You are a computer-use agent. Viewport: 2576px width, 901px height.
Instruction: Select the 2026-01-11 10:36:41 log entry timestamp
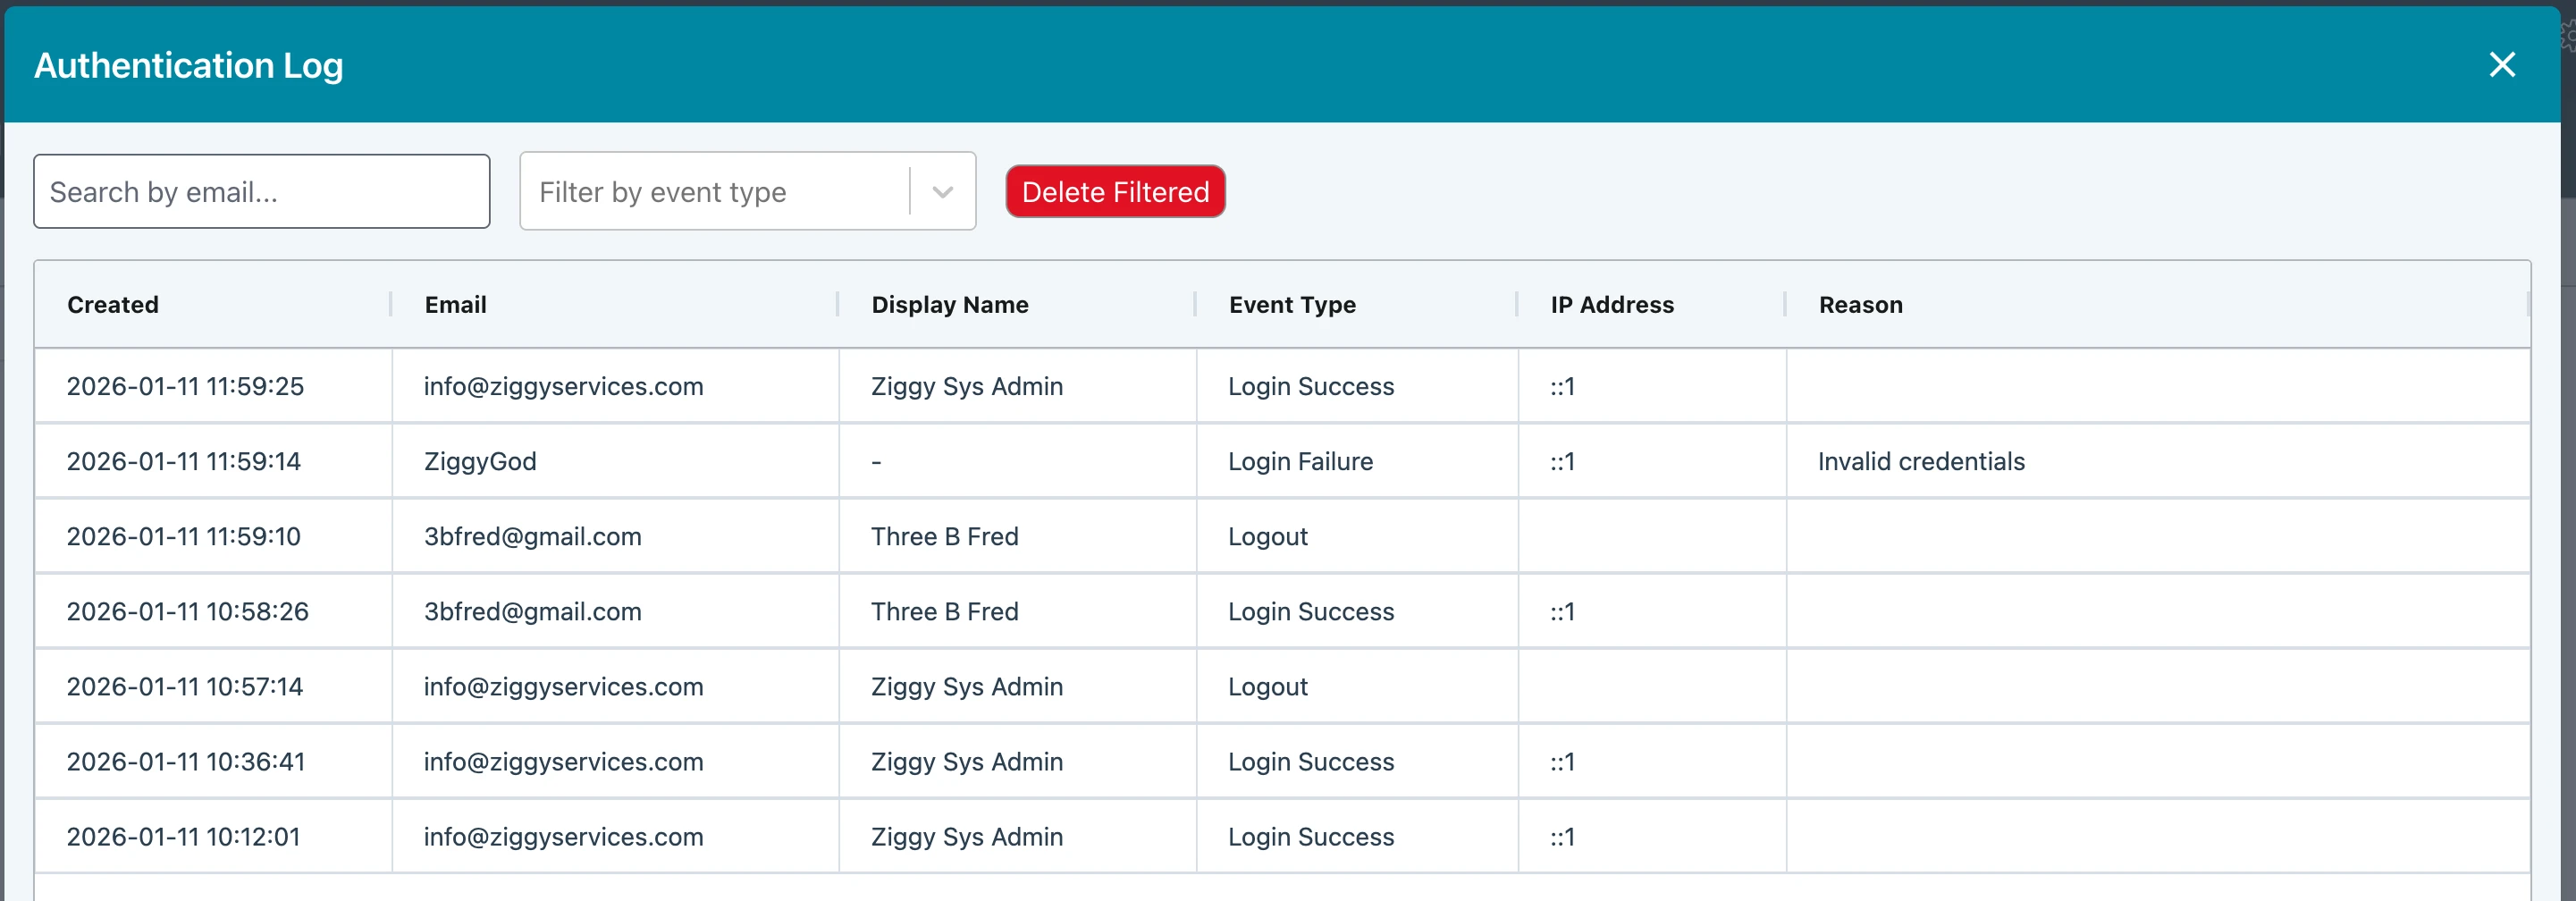tap(185, 762)
